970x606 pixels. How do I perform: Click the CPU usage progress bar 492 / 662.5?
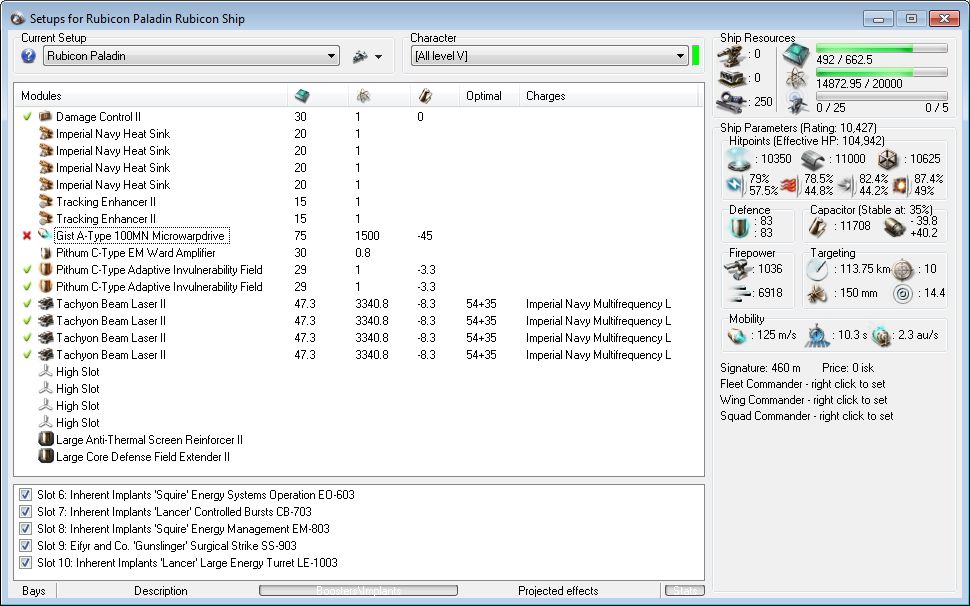[882, 48]
